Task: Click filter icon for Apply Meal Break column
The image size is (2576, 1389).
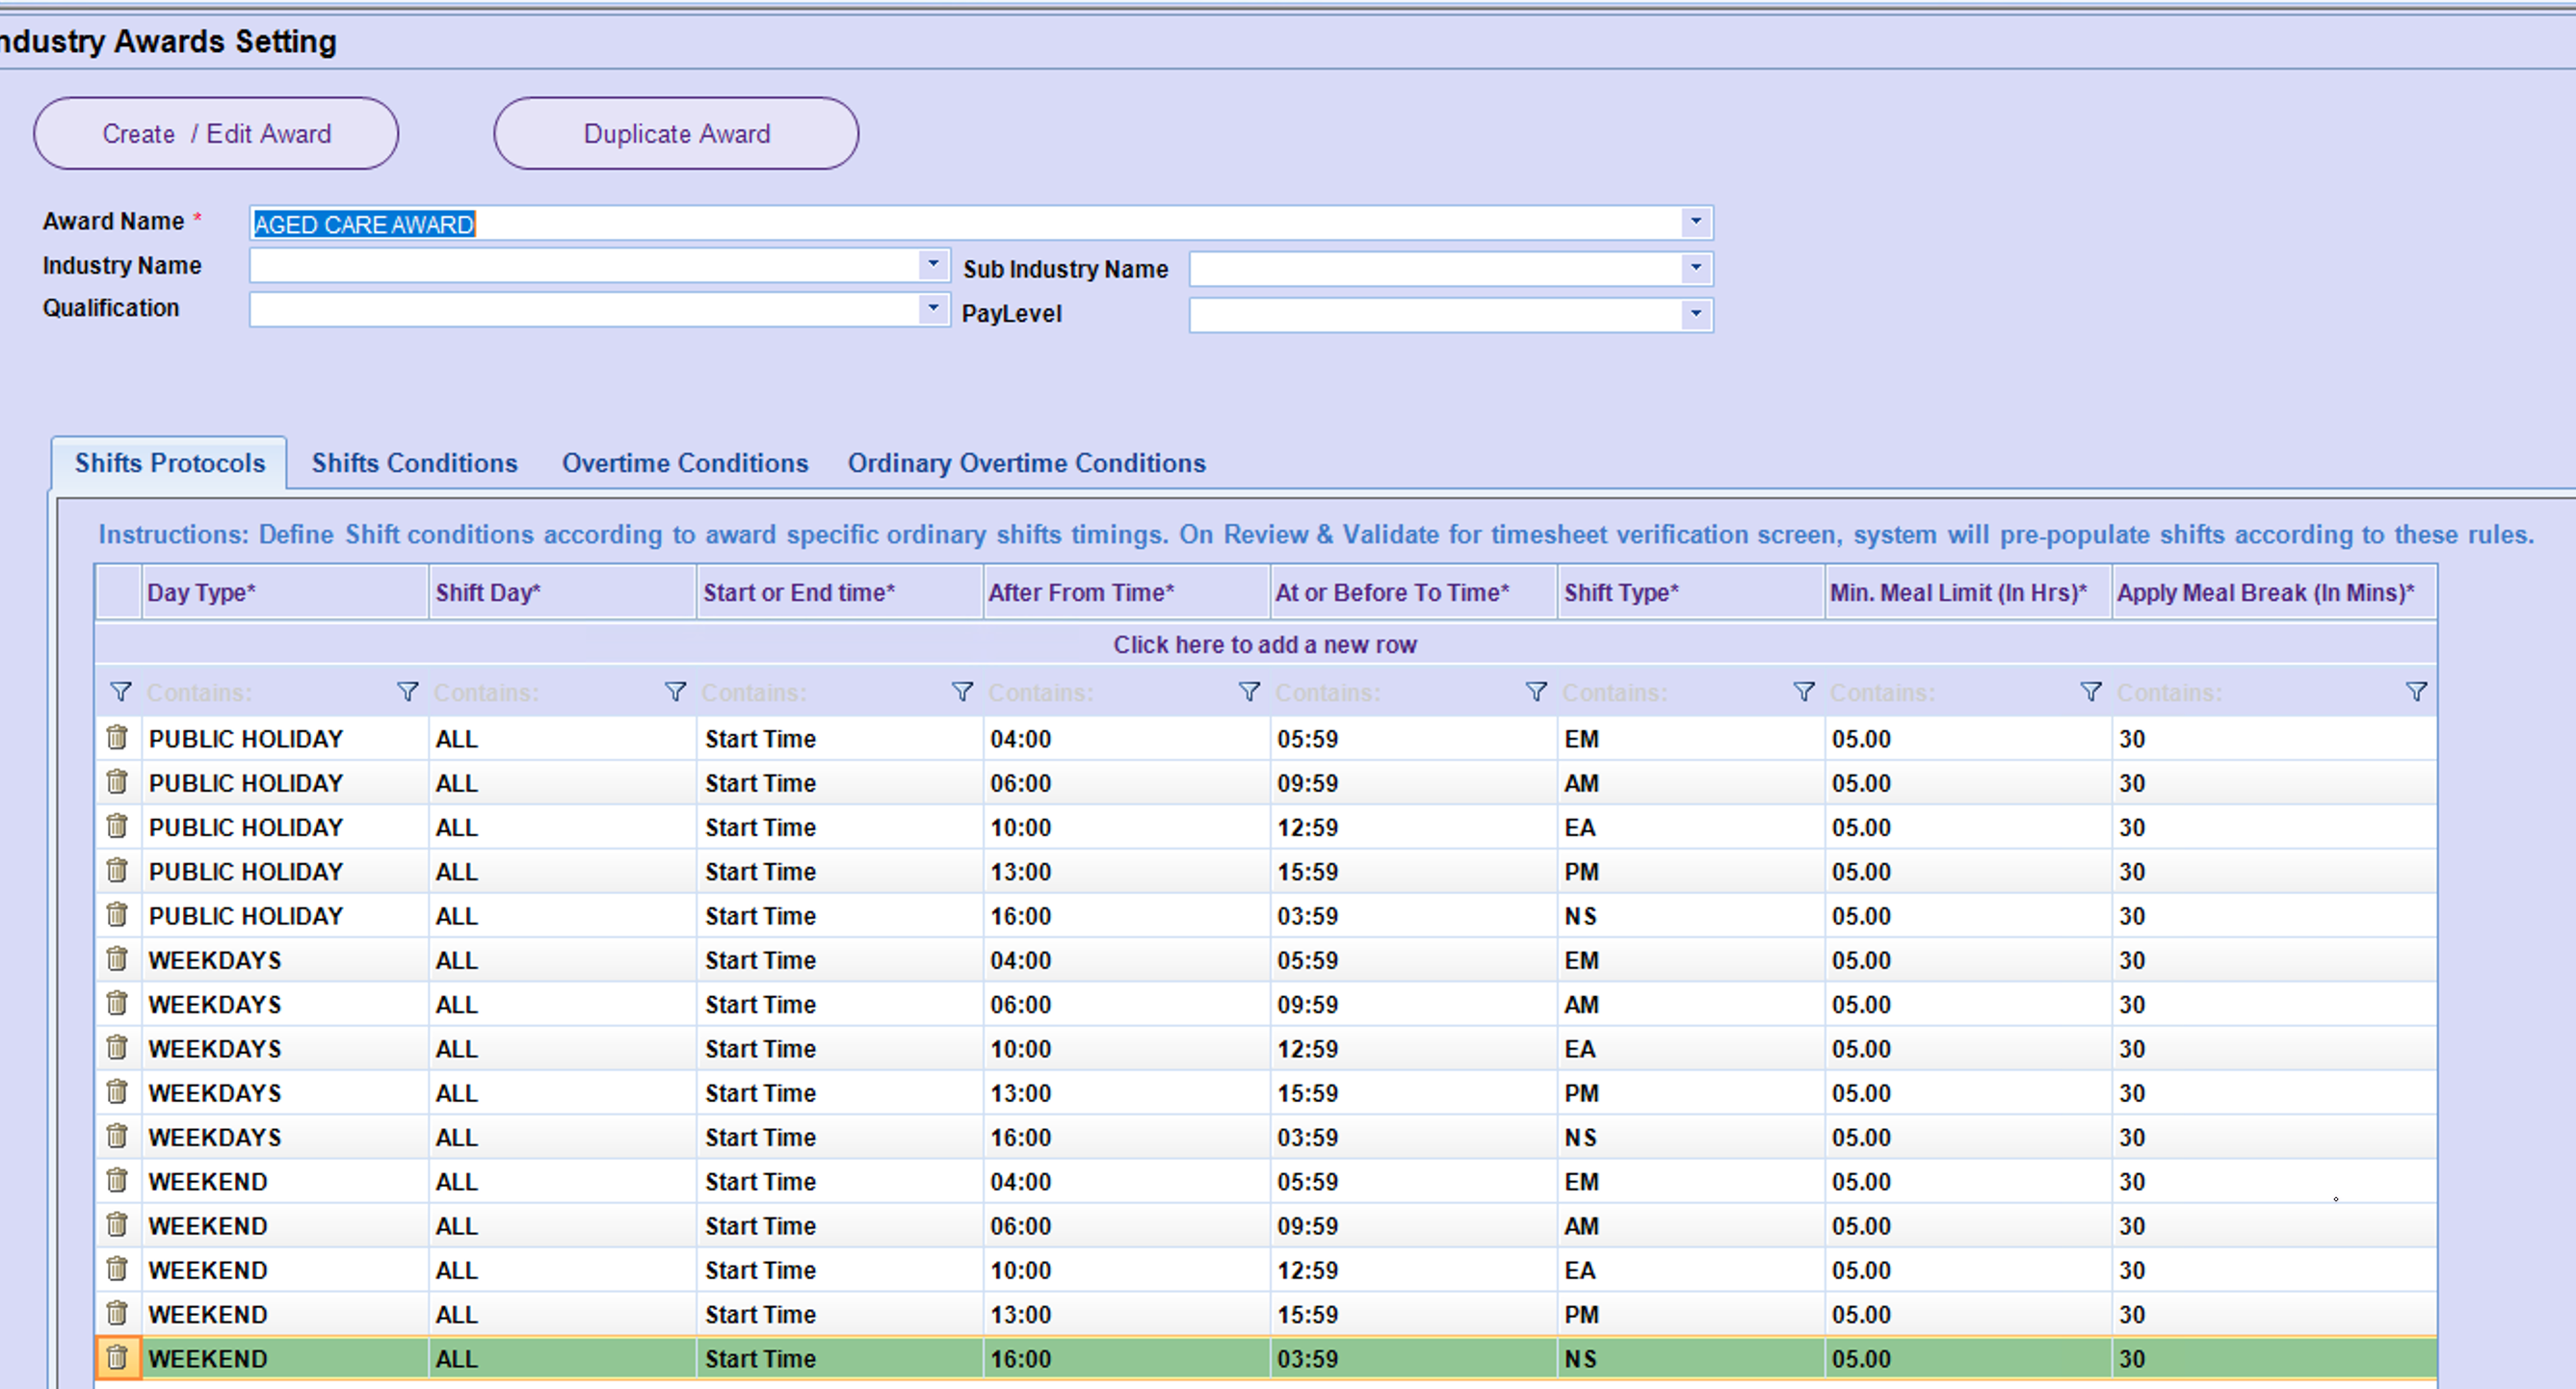Action: tap(2415, 692)
